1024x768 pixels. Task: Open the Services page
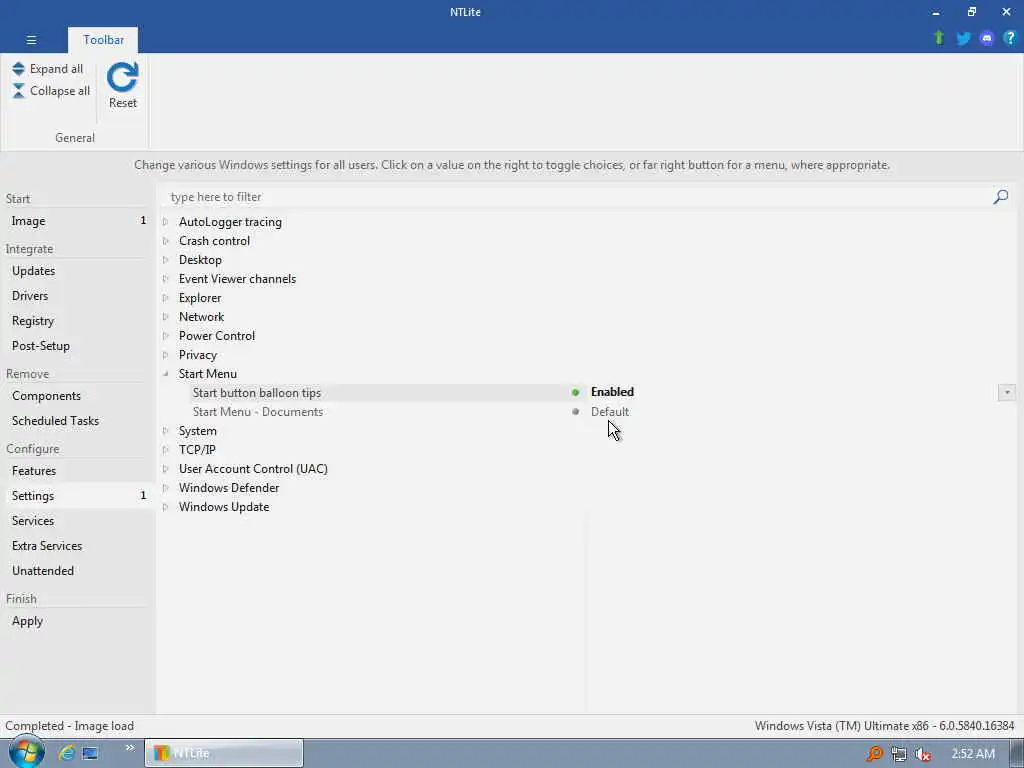tap(78, 521)
